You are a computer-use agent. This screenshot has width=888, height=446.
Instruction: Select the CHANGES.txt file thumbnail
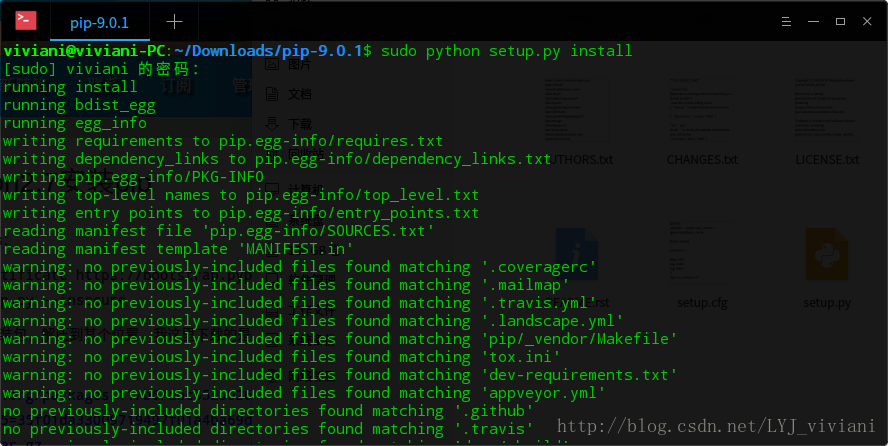(x=702, y=109)
